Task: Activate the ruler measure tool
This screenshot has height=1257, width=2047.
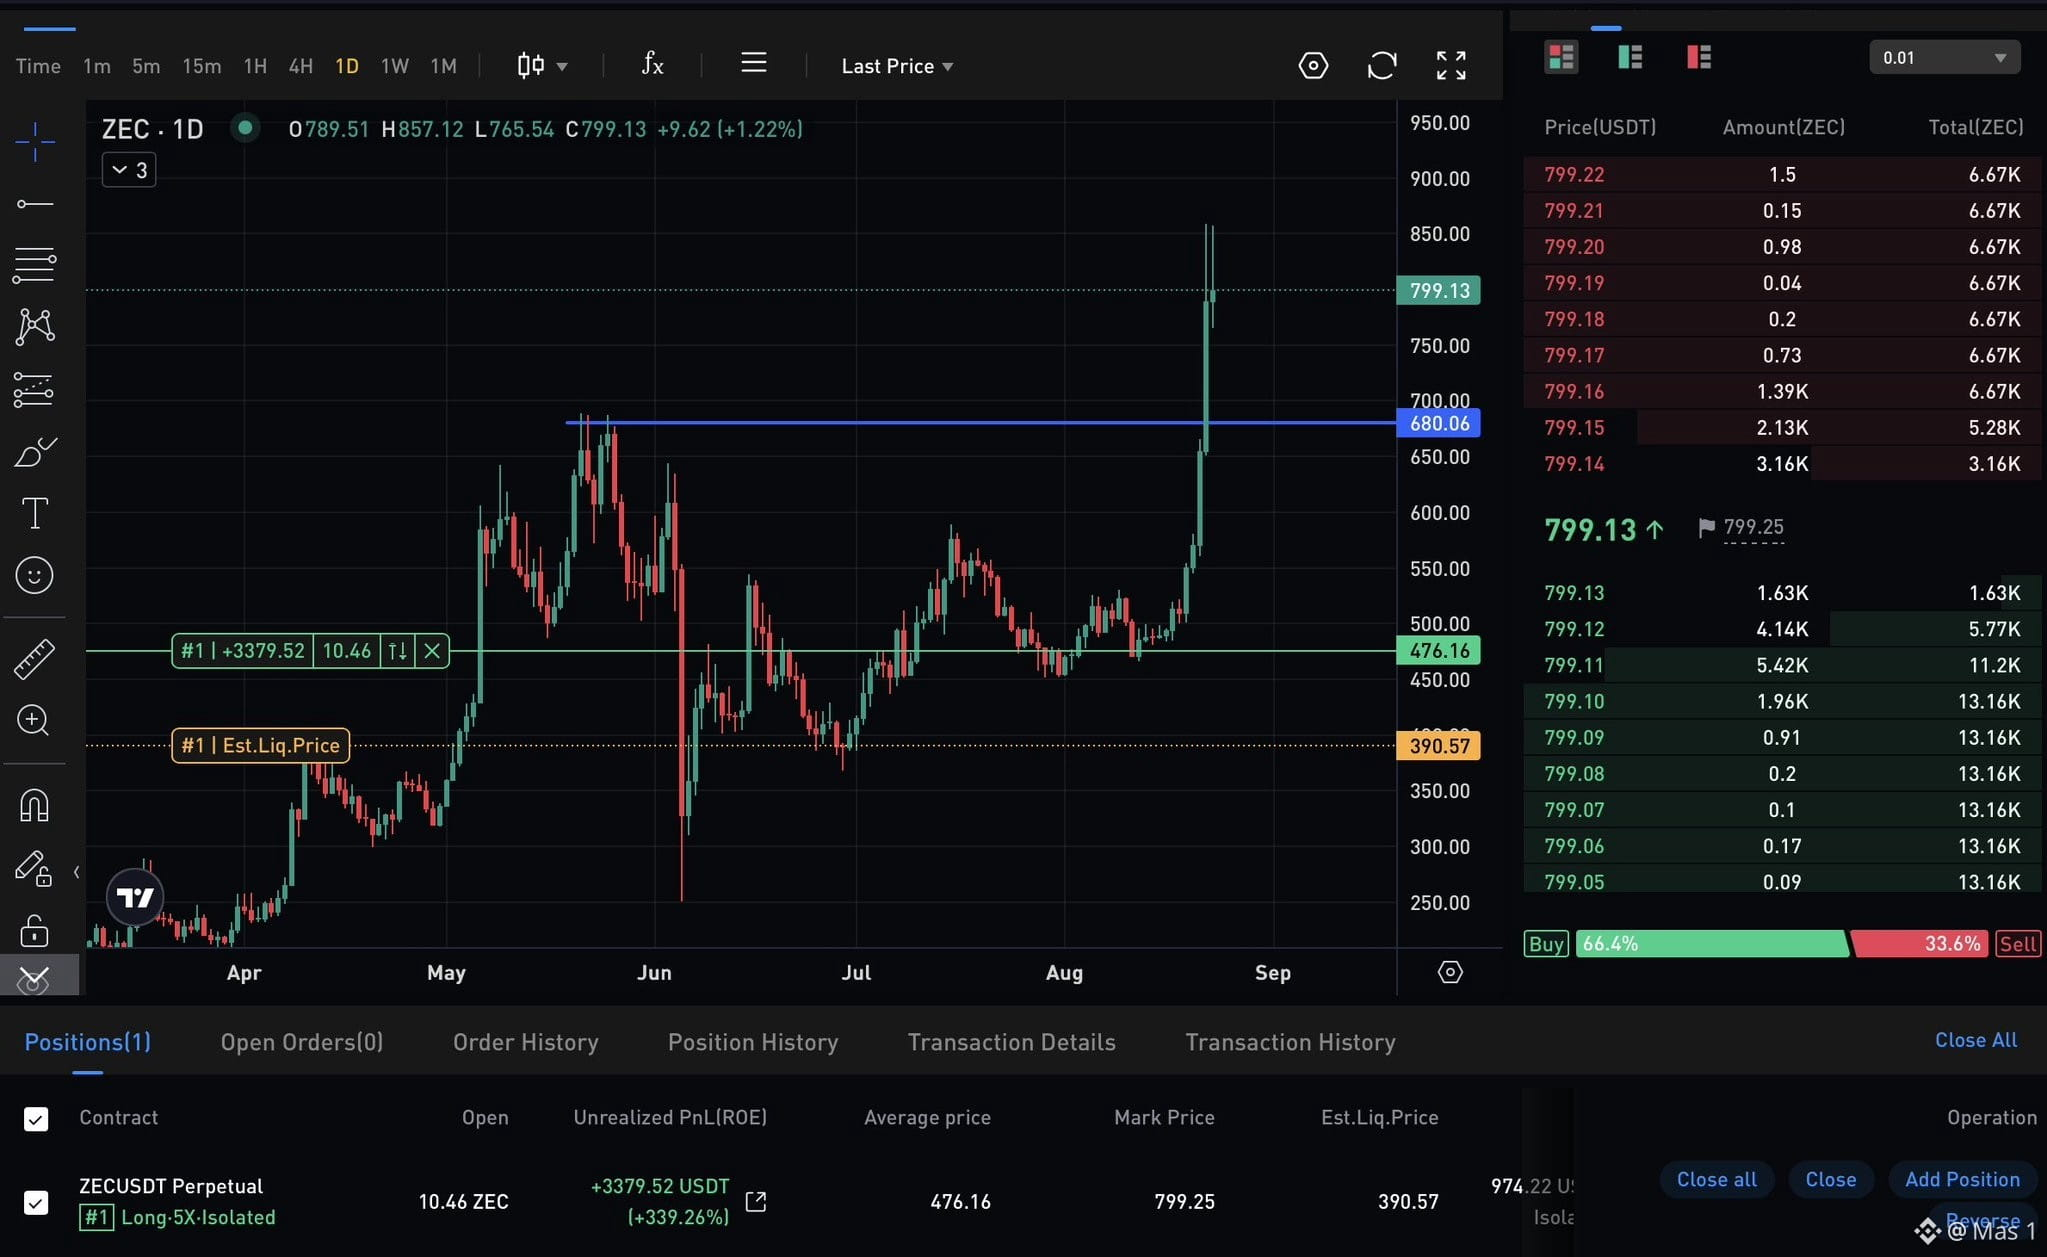Action: tap(34, 659)
